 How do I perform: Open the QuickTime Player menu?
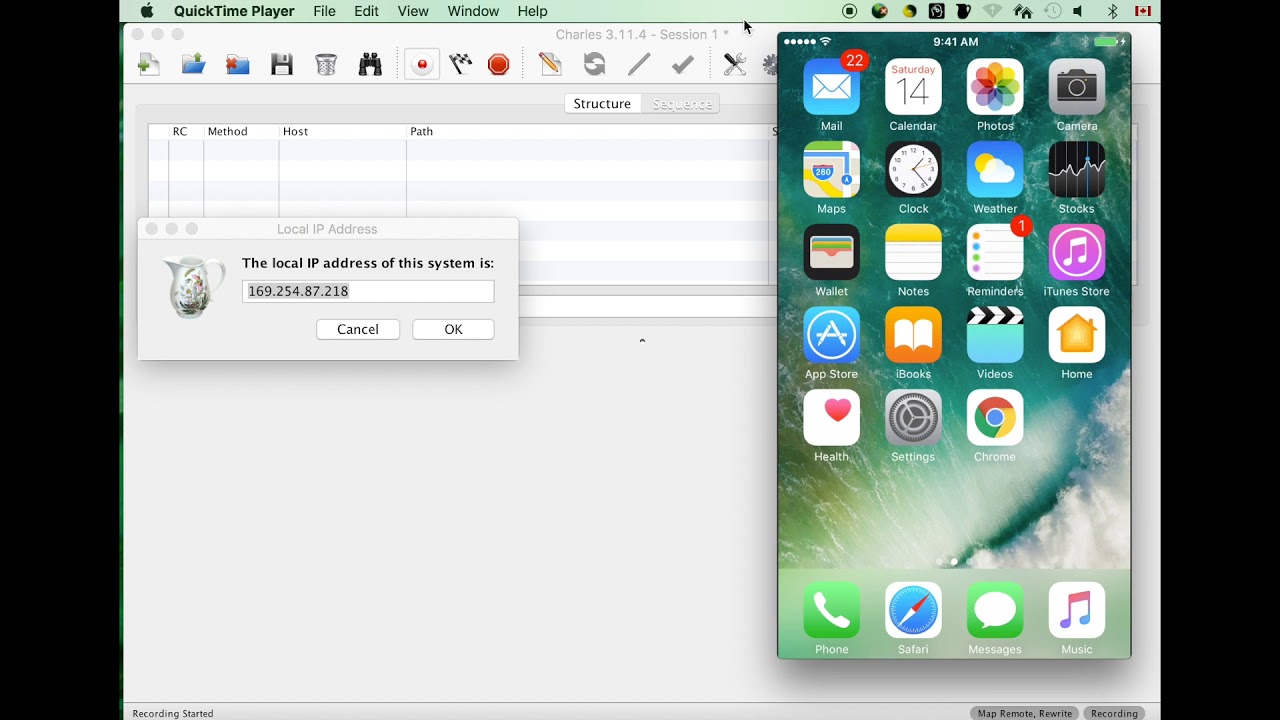click(234, 11)
